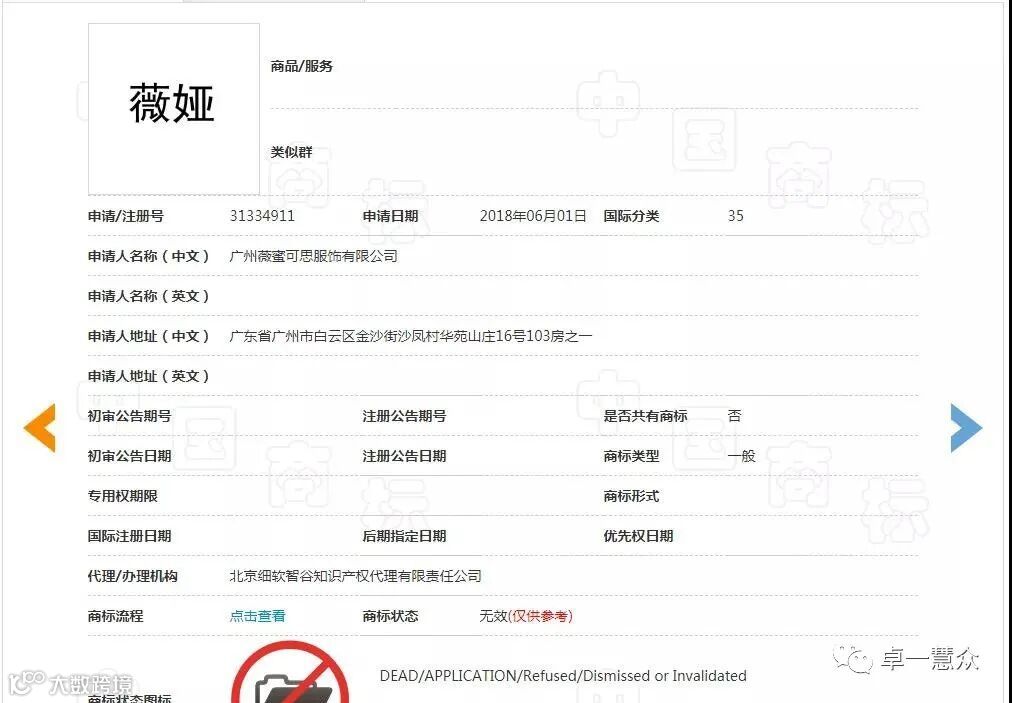Click the 薇娅 trademark image thumbnail
1012x703 pixels.
click(174, 108)
